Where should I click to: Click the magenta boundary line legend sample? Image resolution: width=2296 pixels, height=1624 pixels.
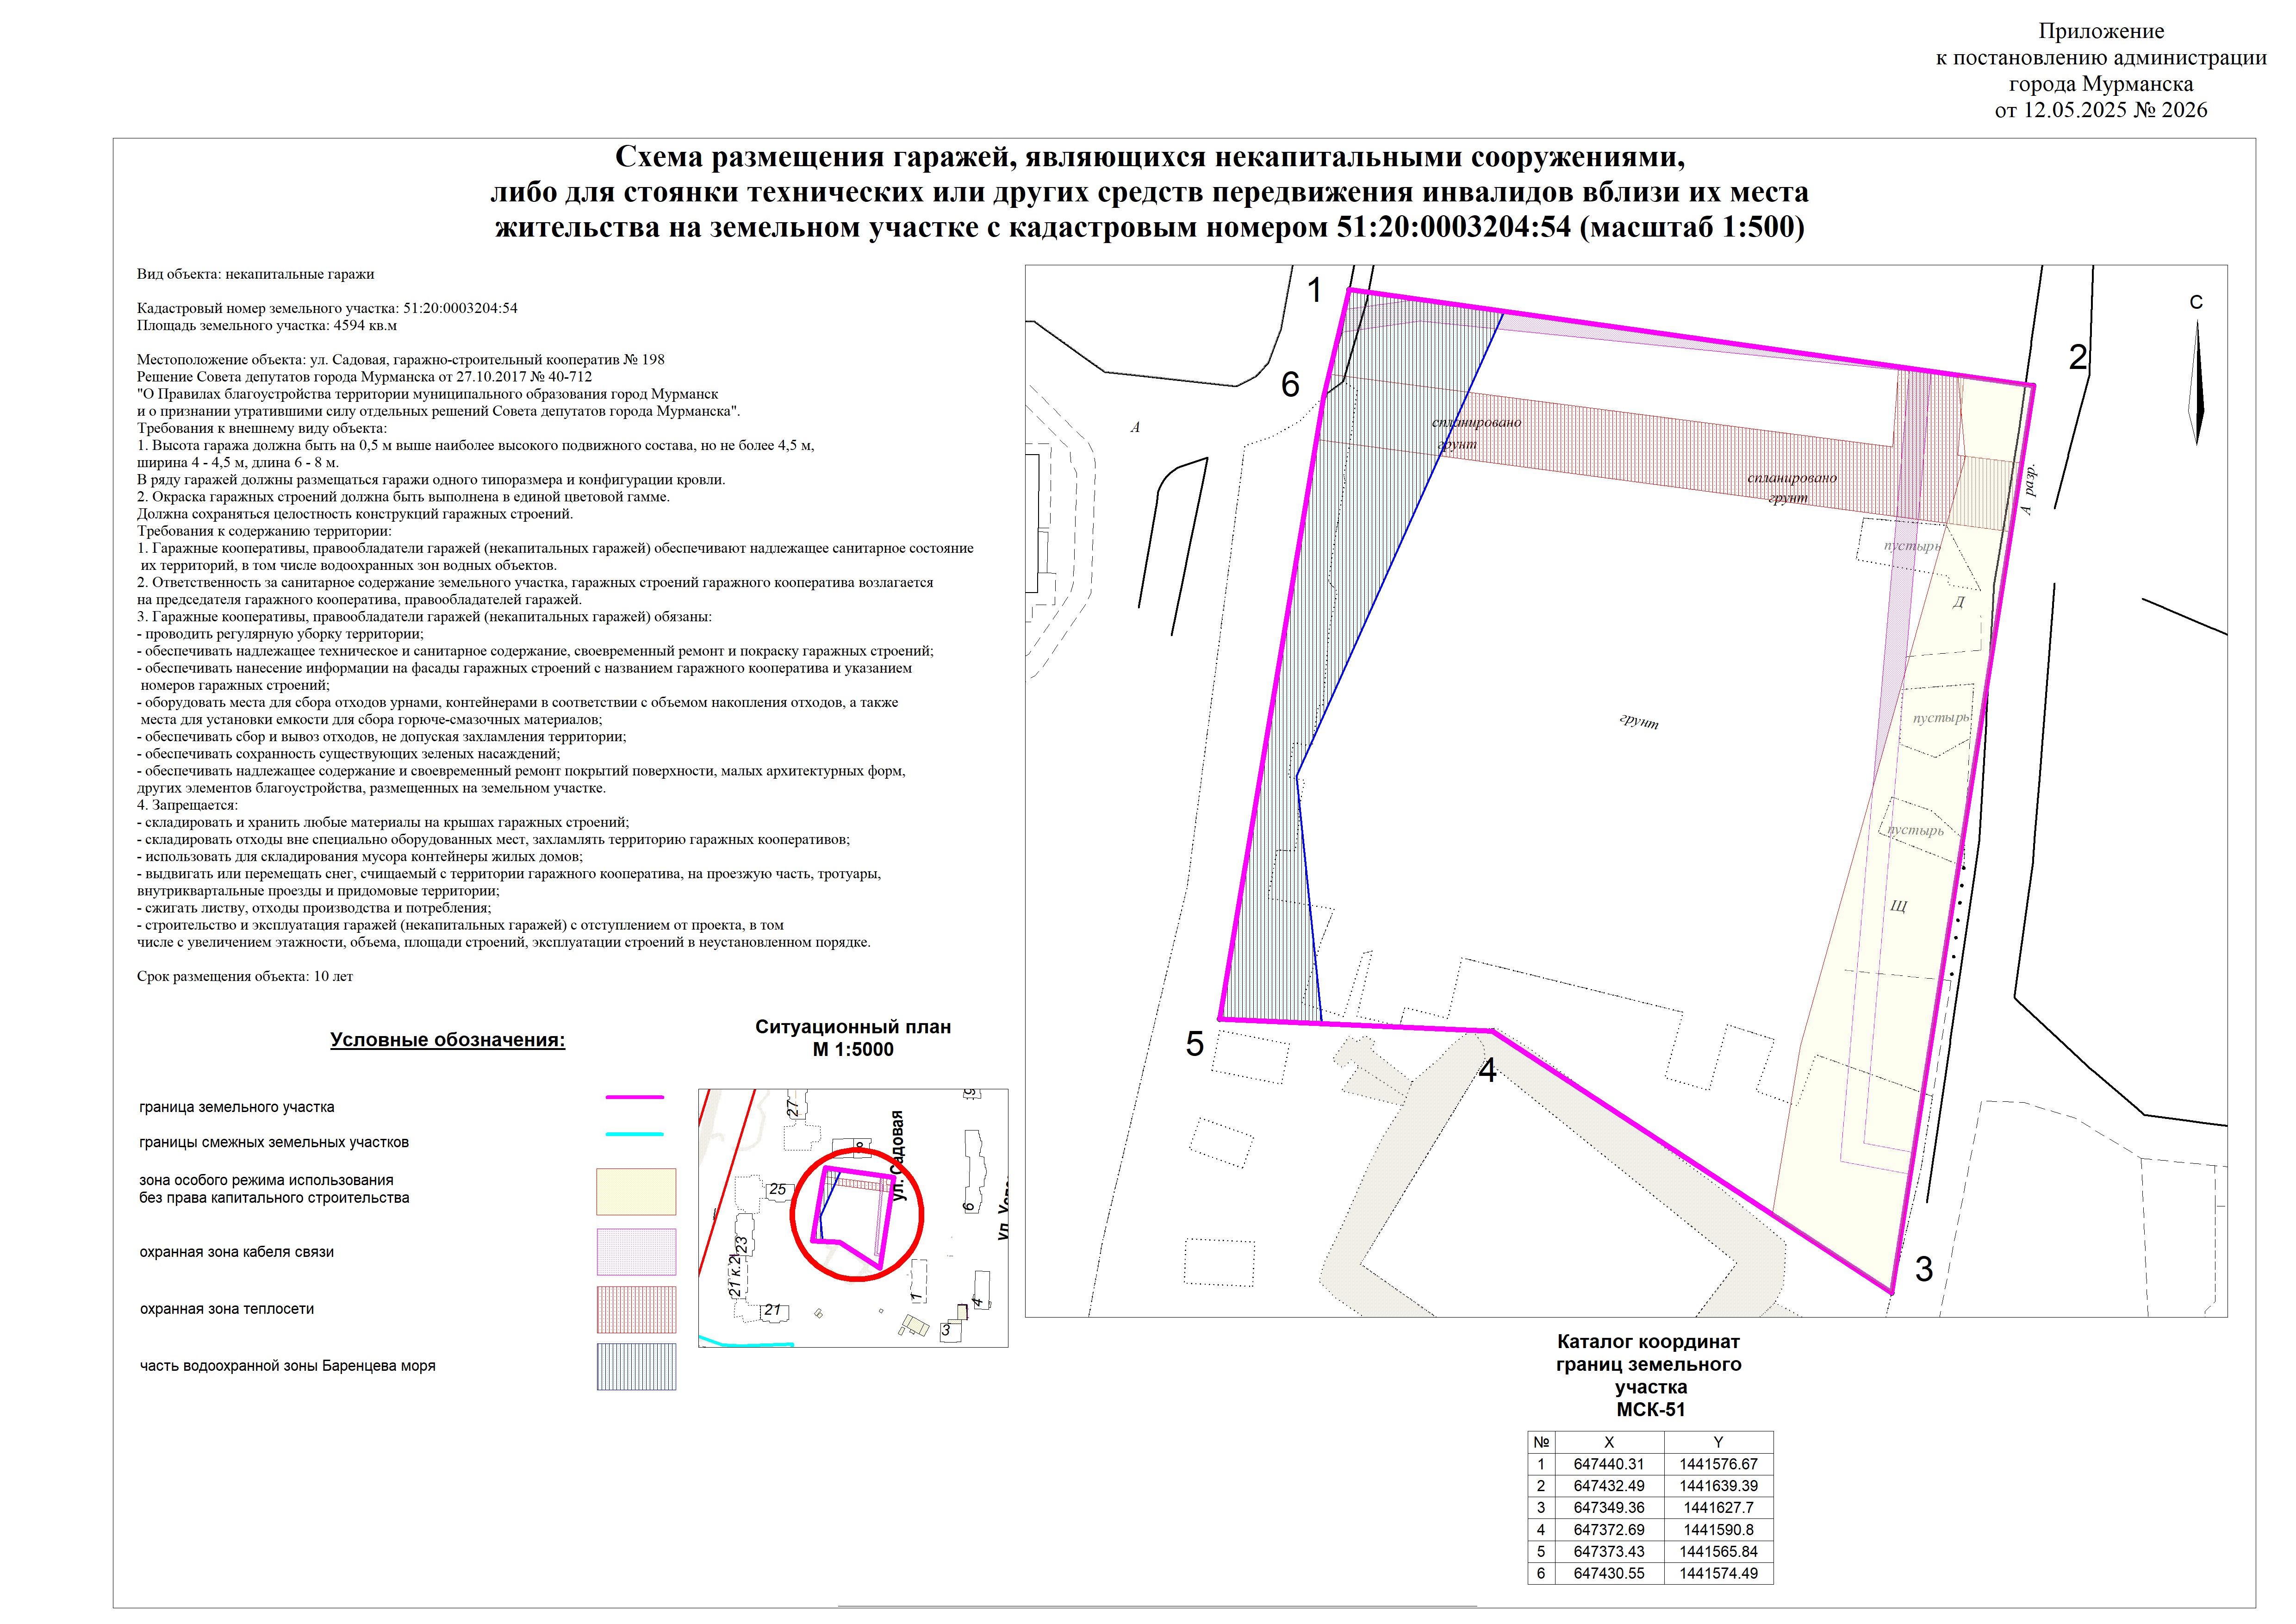(634, 1097)
